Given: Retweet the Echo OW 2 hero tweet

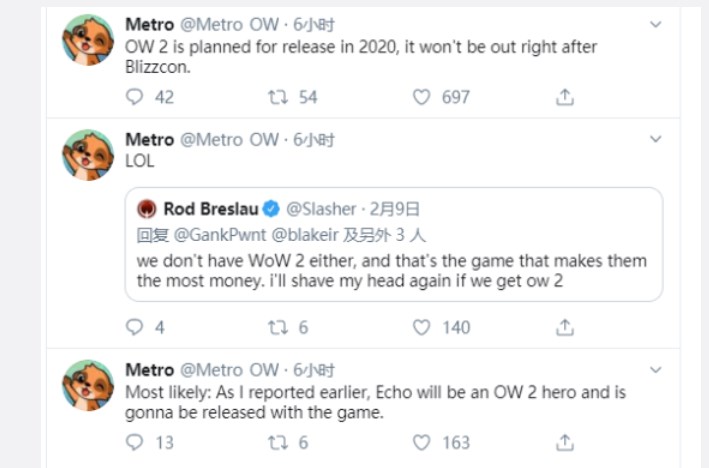Looking at the screenshot, I should tap(279, 442).
